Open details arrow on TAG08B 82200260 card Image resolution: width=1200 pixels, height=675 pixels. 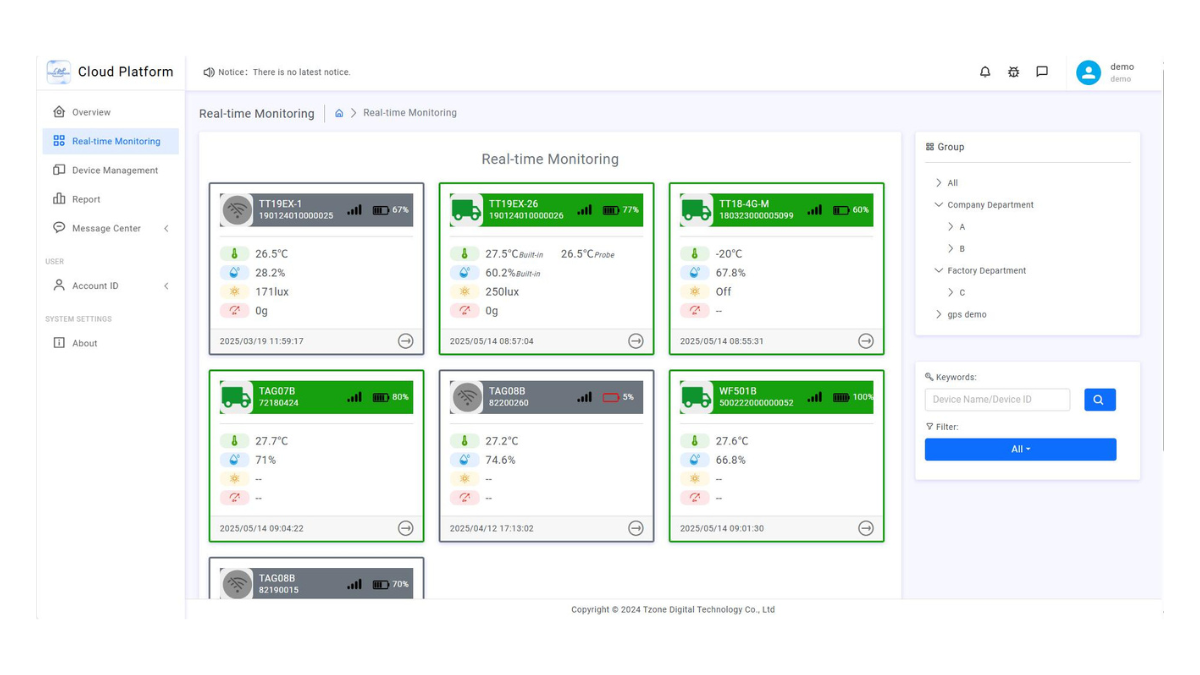[x=635, y=528]
